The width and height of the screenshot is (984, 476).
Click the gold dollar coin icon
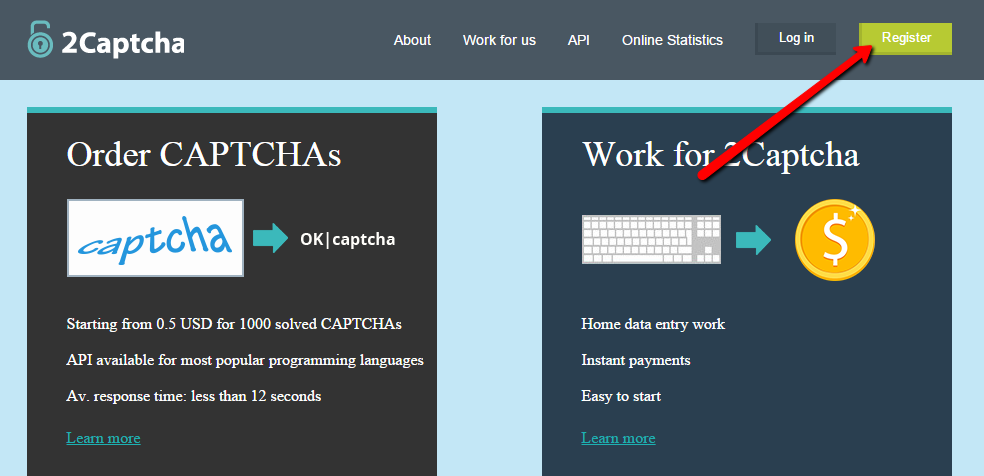tap(834, 240)
